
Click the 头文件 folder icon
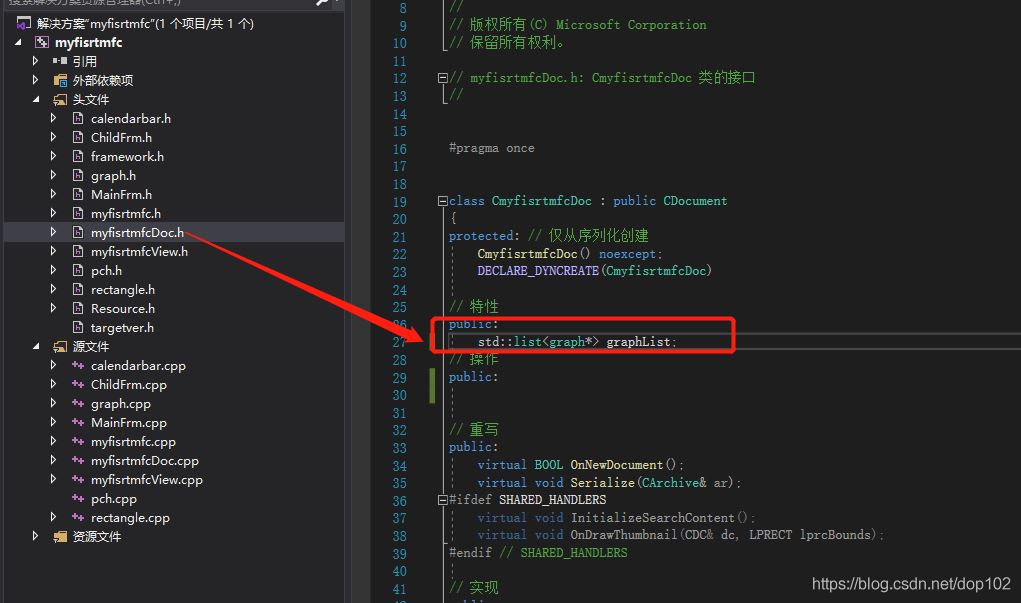60,100
